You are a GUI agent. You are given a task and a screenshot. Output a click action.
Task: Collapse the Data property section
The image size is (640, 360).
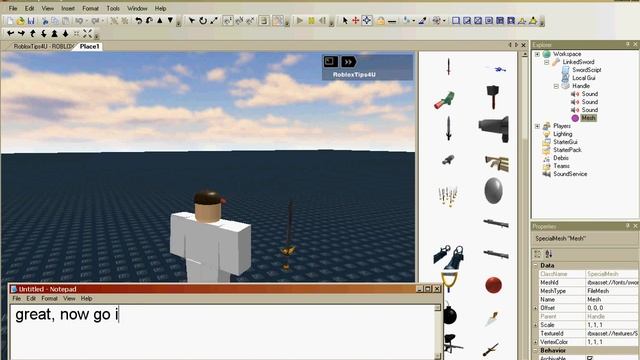(x=536, y=265)
